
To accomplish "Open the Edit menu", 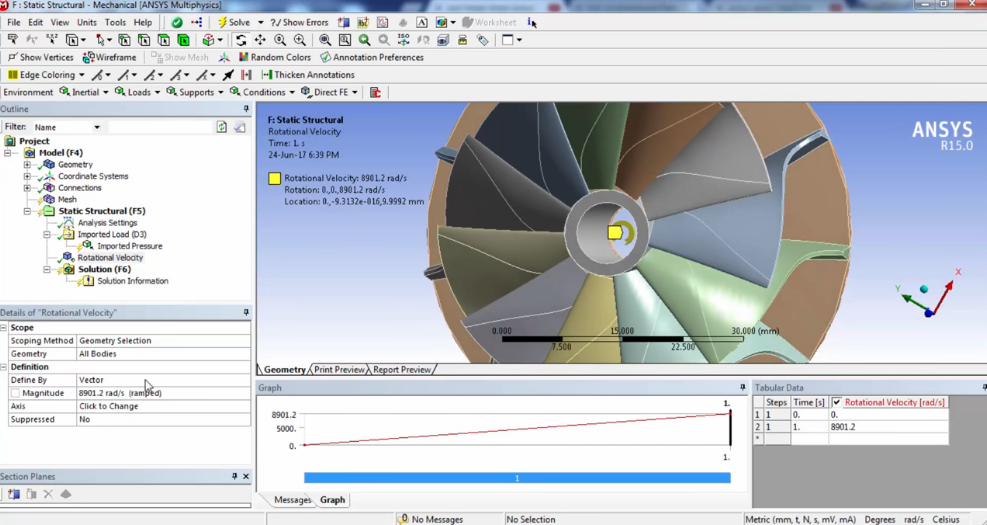I will click(x=35, y=23).
